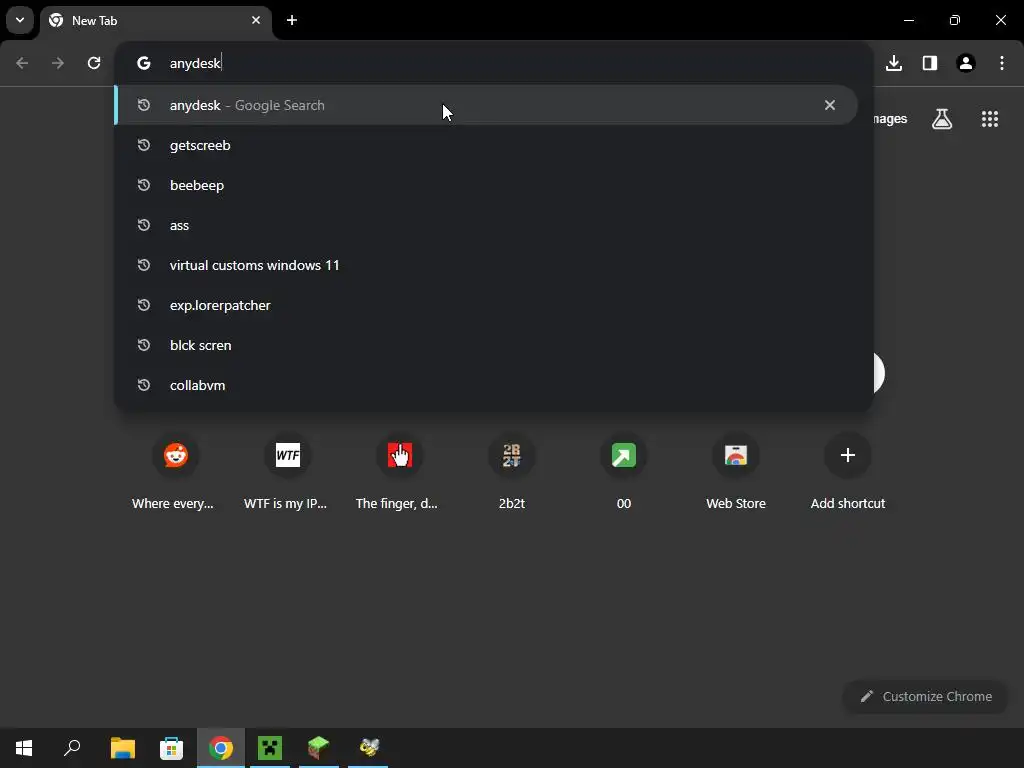Viewport: 1024px width, 768px height.
Task: Open the tab search dropdown arrow
Action: [20, 20]
